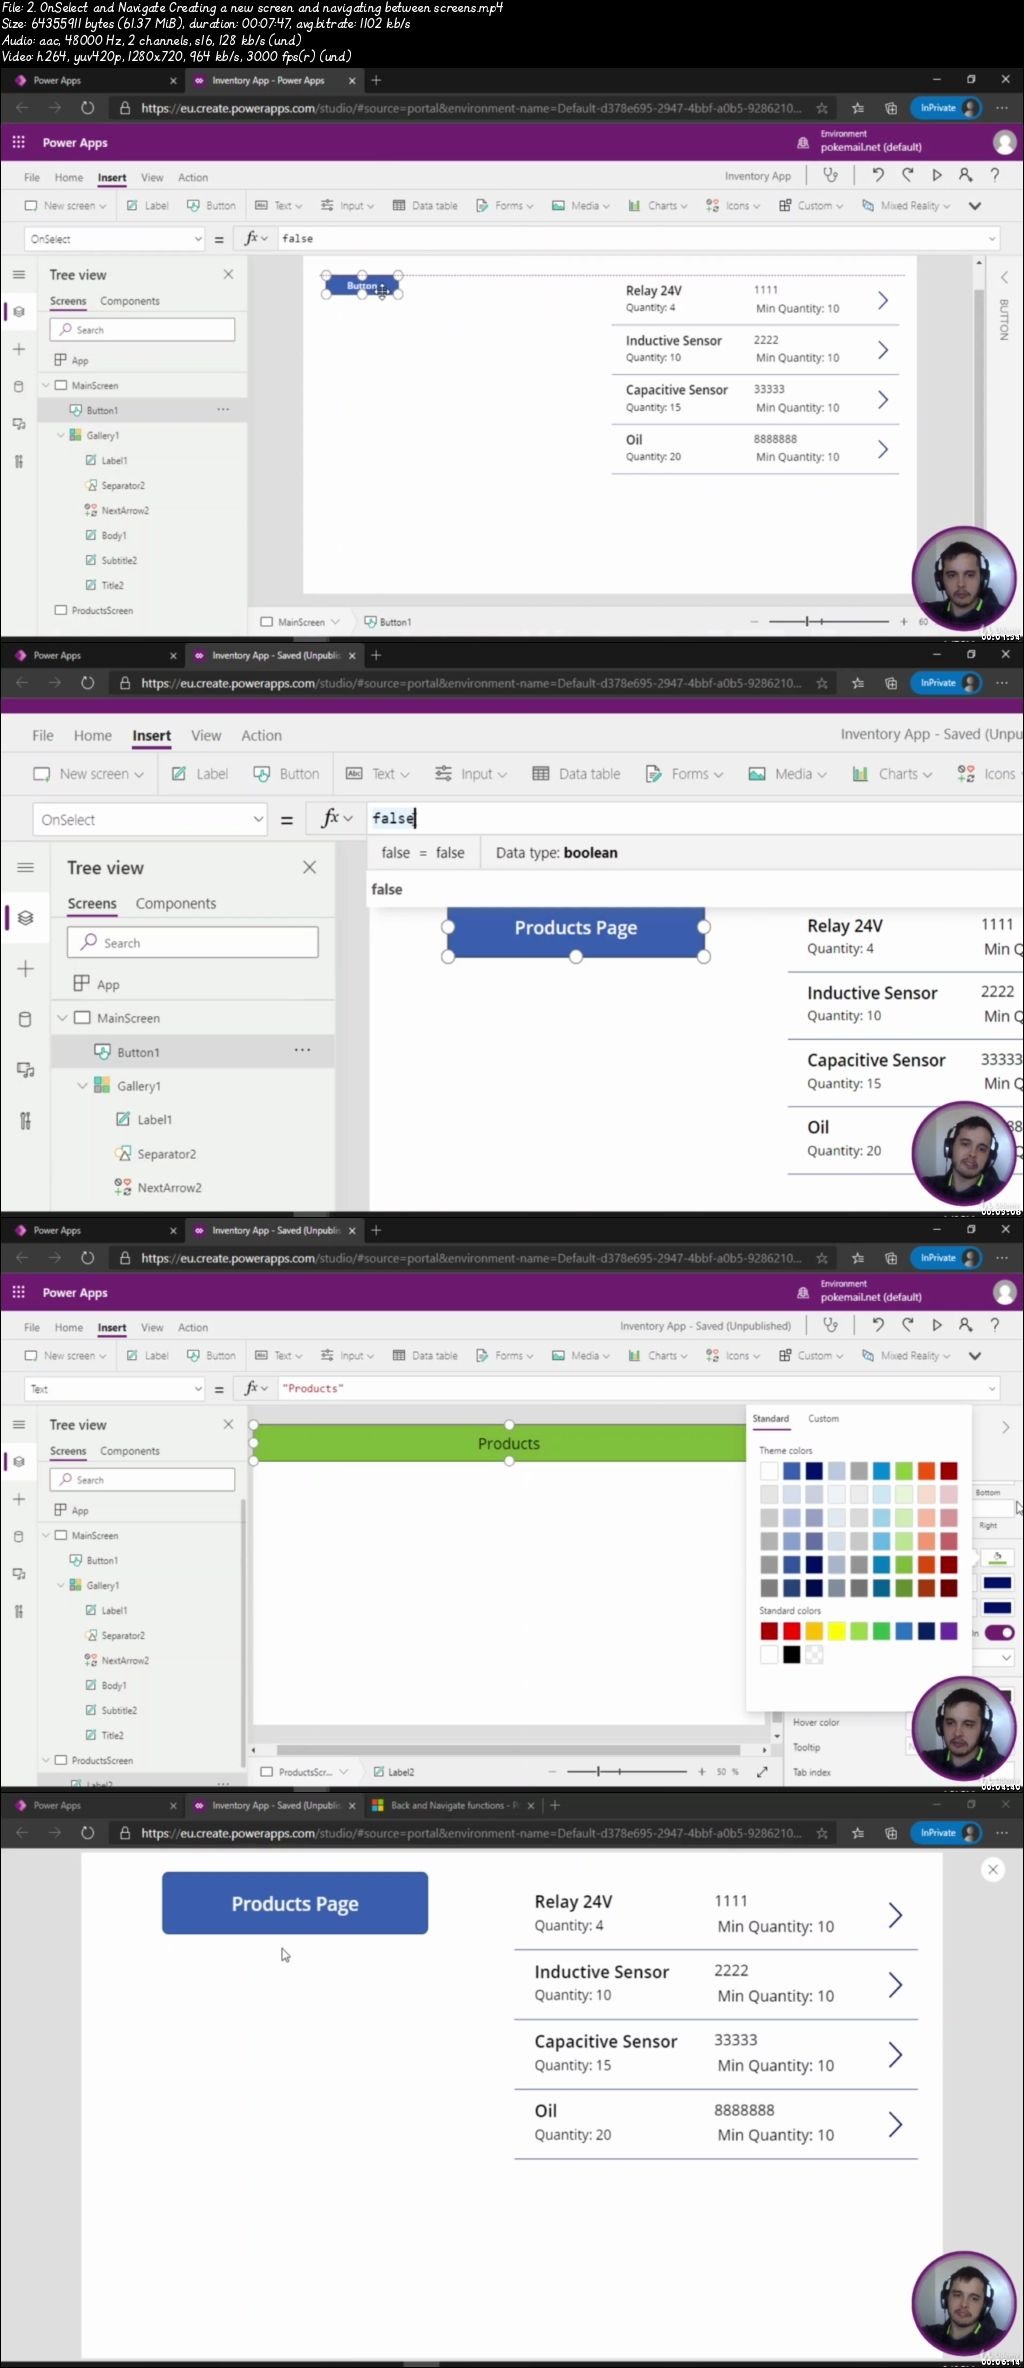
Task: Click the Oil row arrow in the bottom frame
Action: click(x=895, y=2124)
